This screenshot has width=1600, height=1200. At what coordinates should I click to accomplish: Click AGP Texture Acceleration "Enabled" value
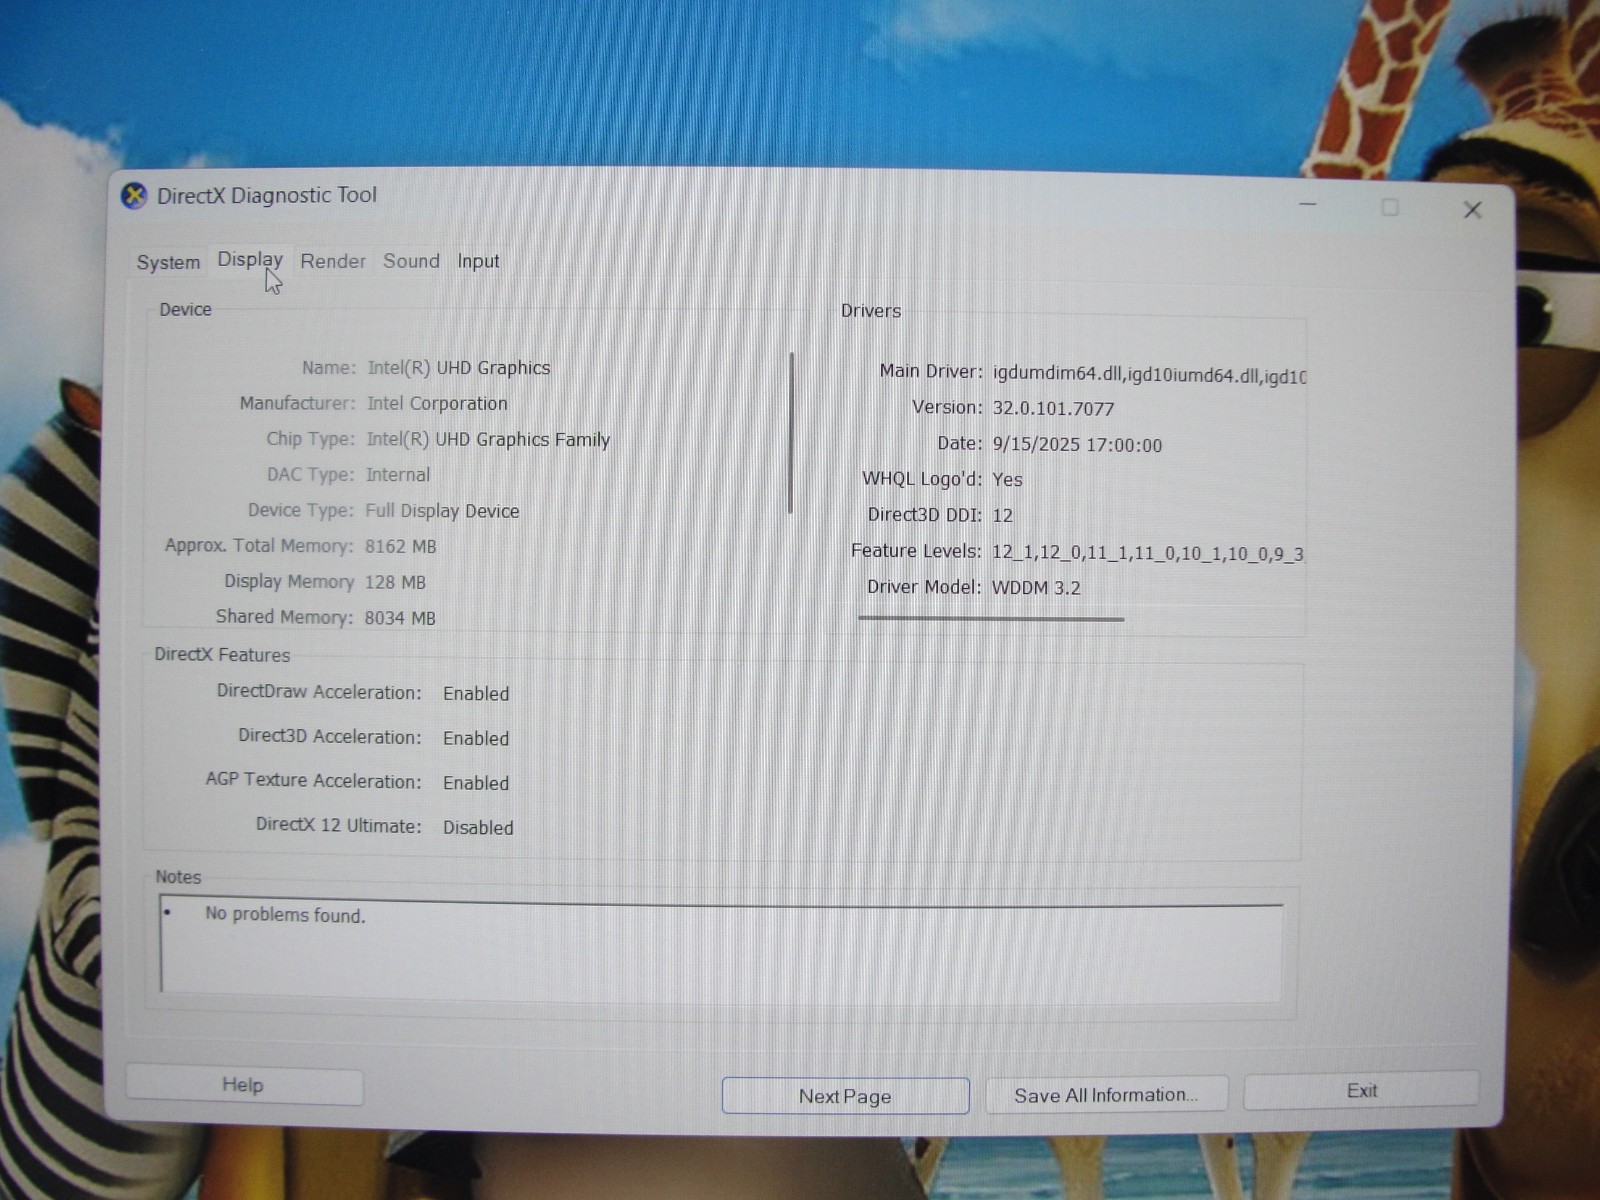click(x=476, y=784)
